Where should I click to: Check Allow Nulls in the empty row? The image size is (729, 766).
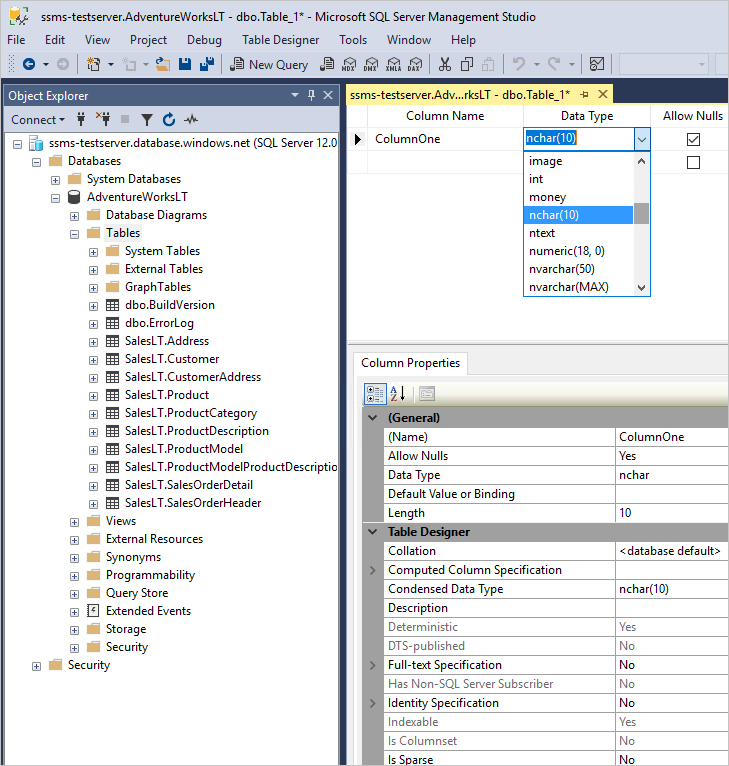click(693, 162)
